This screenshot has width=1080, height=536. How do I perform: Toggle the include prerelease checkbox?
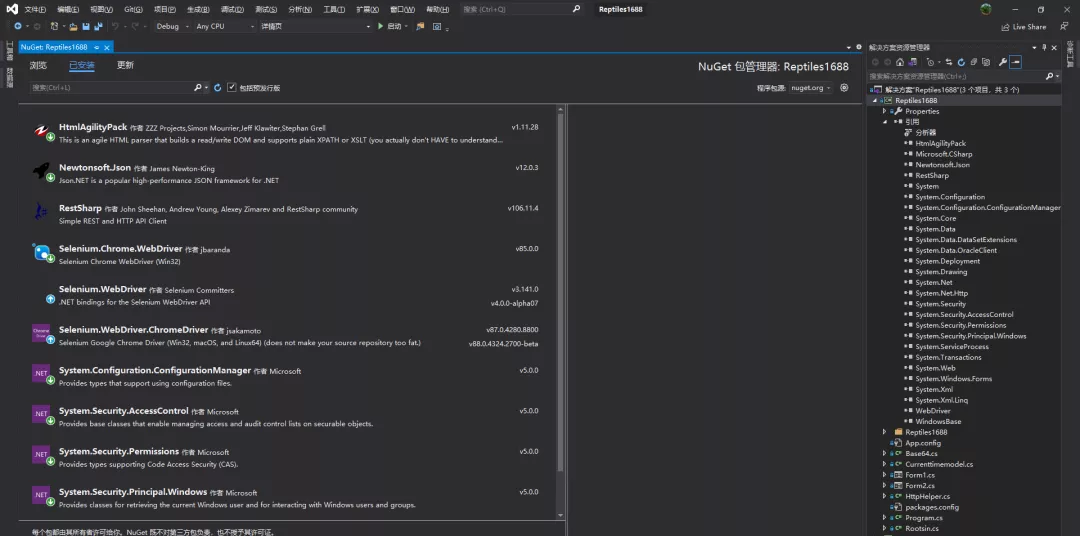tap(232, 87)
